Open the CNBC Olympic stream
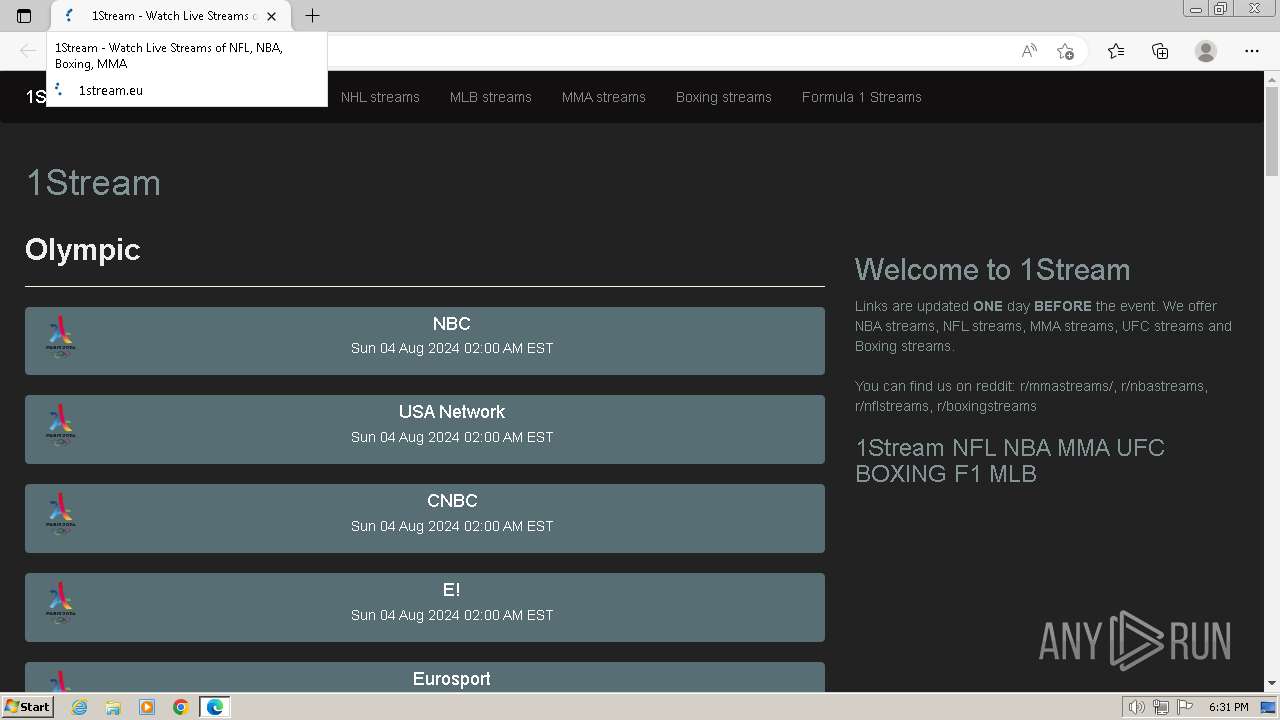 point(425,518)
